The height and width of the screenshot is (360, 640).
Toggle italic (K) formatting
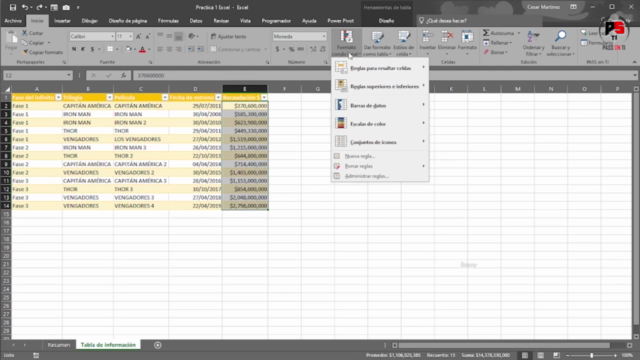(83, 49)
